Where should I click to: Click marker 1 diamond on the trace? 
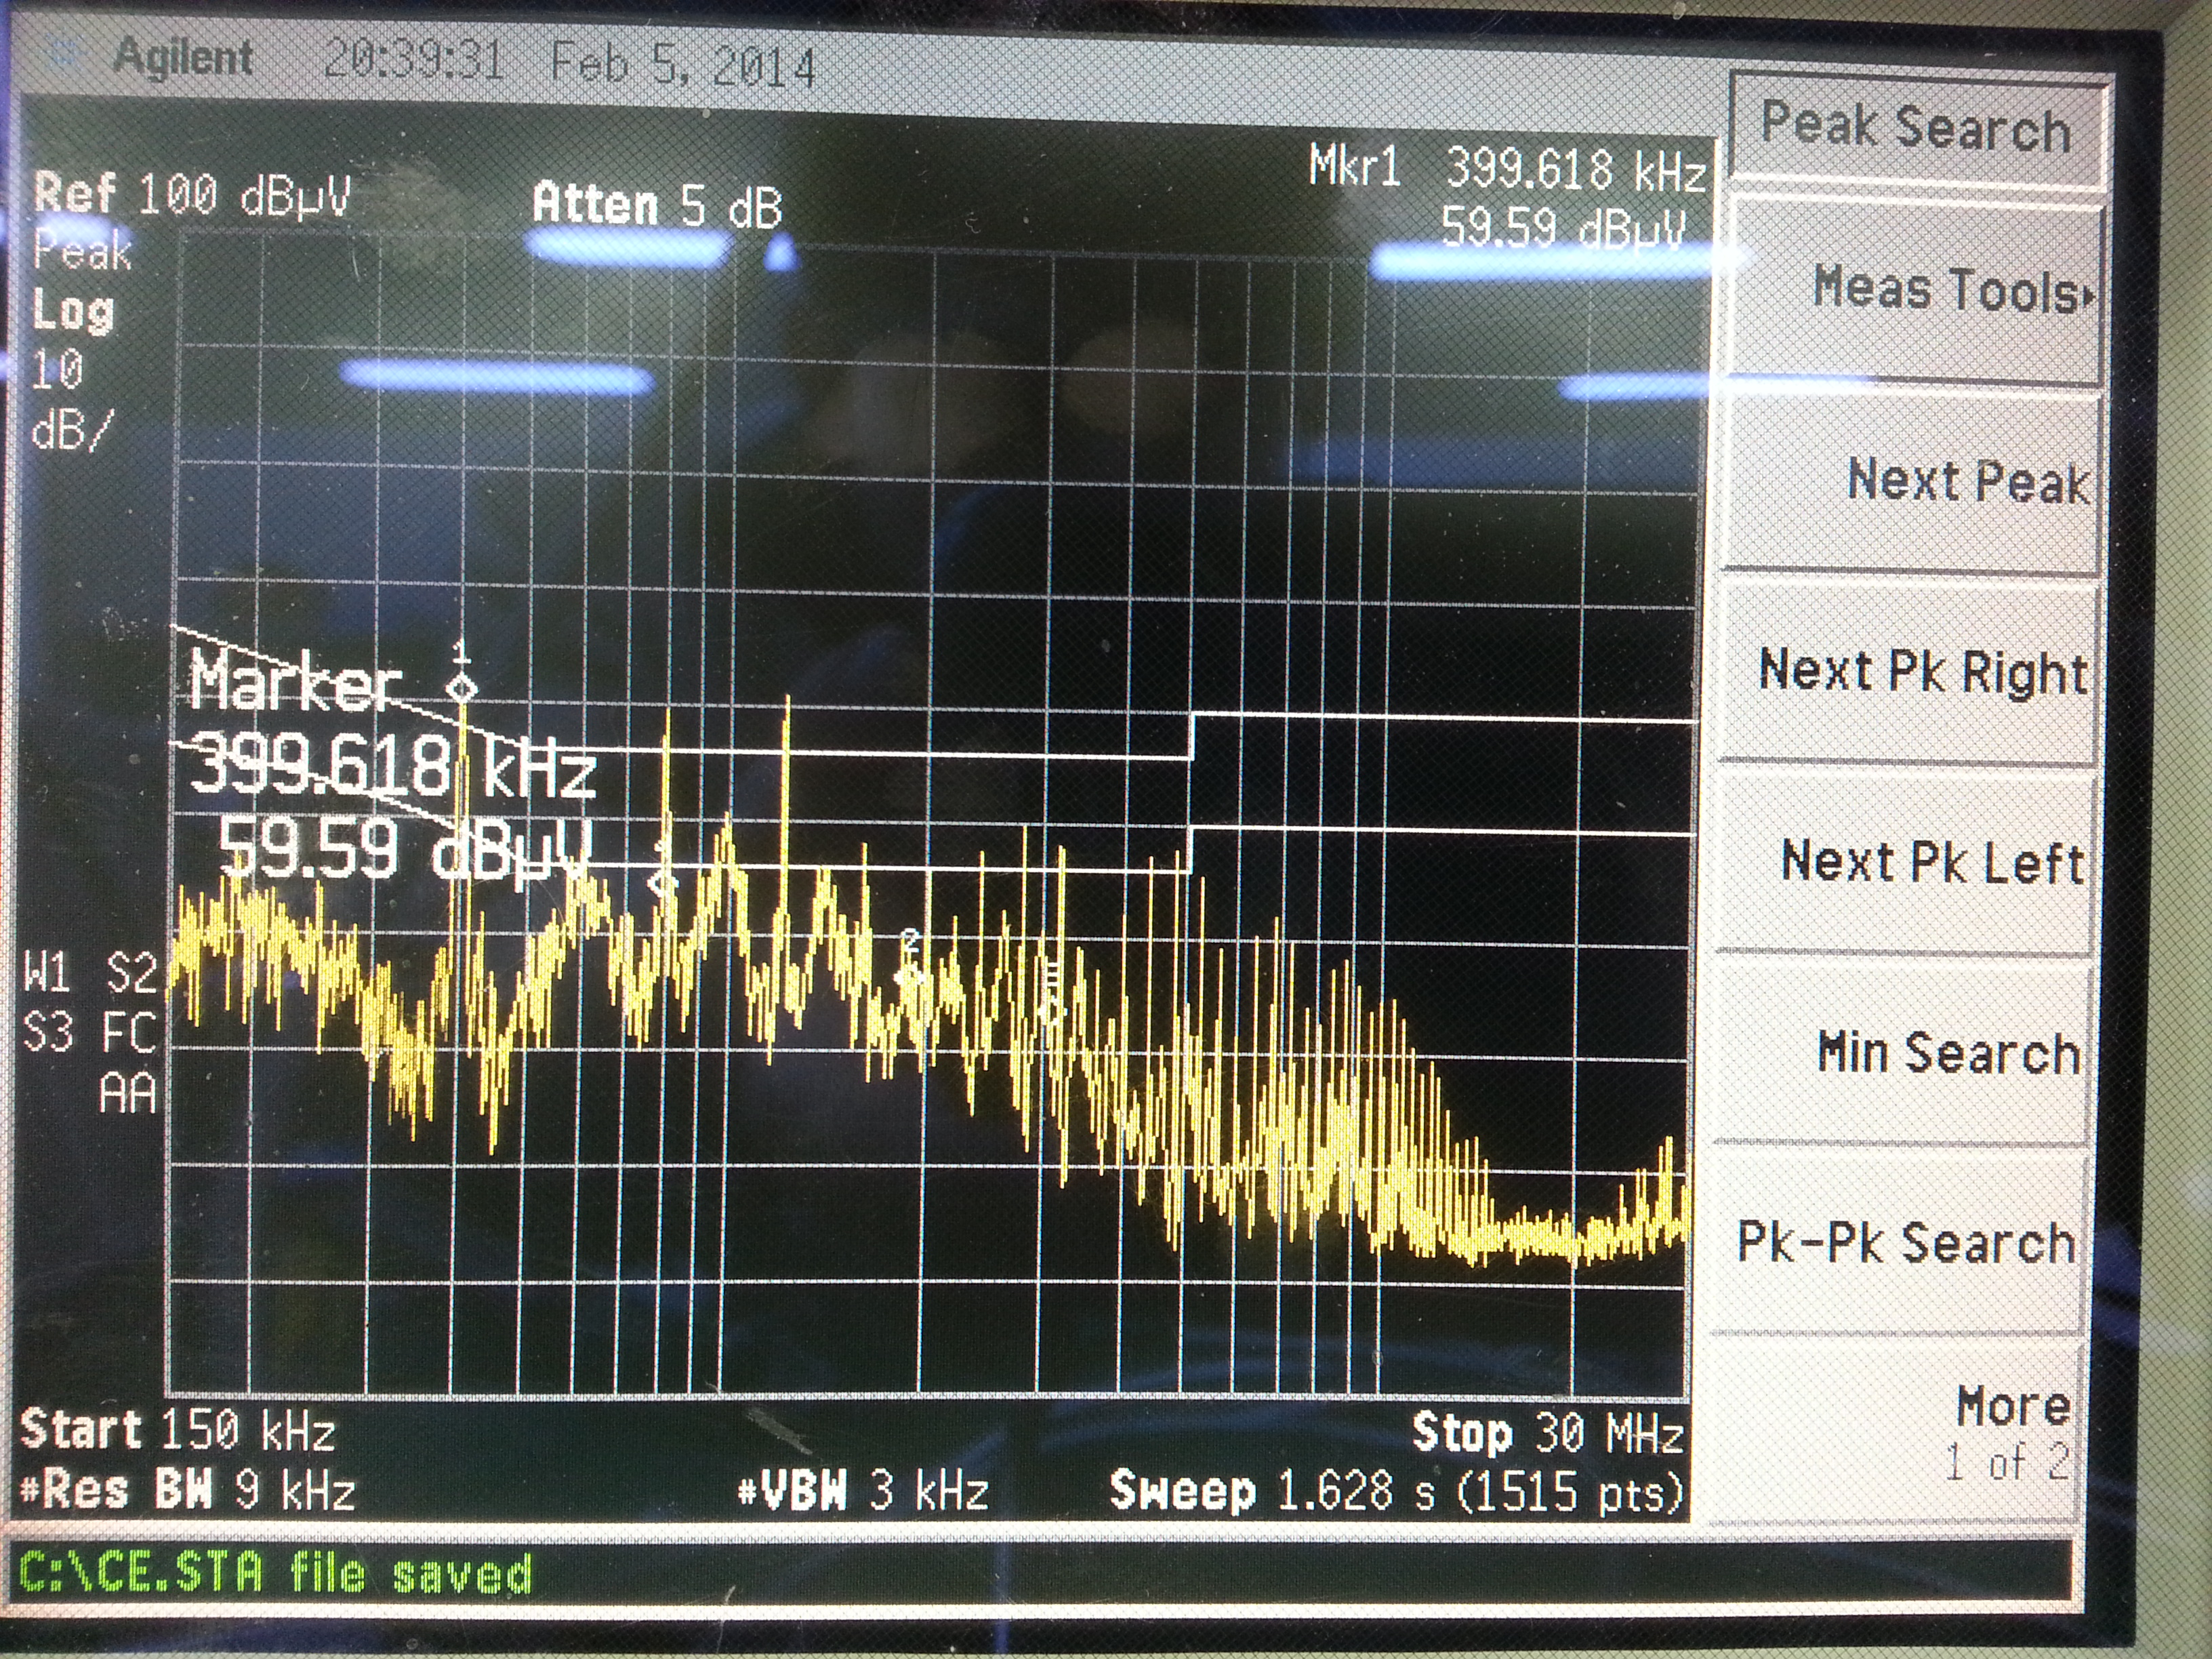click(461, 688)
